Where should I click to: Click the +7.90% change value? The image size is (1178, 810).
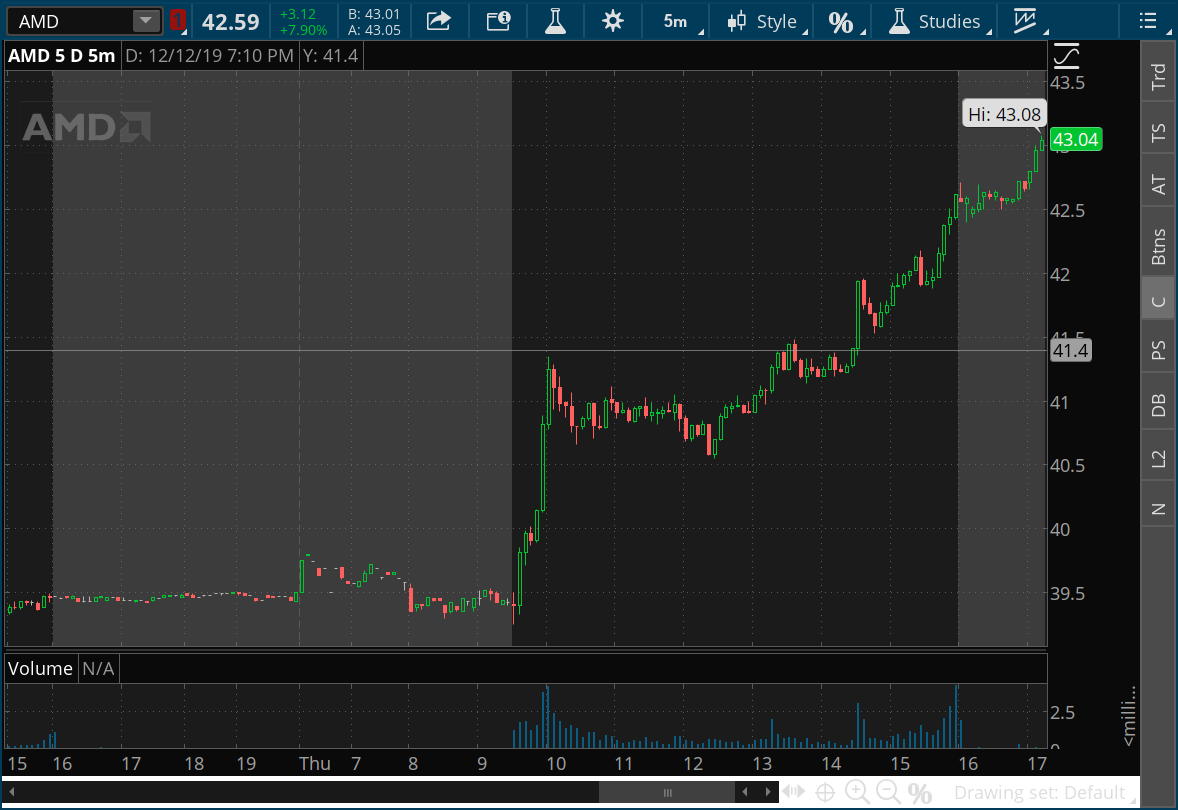303,30
